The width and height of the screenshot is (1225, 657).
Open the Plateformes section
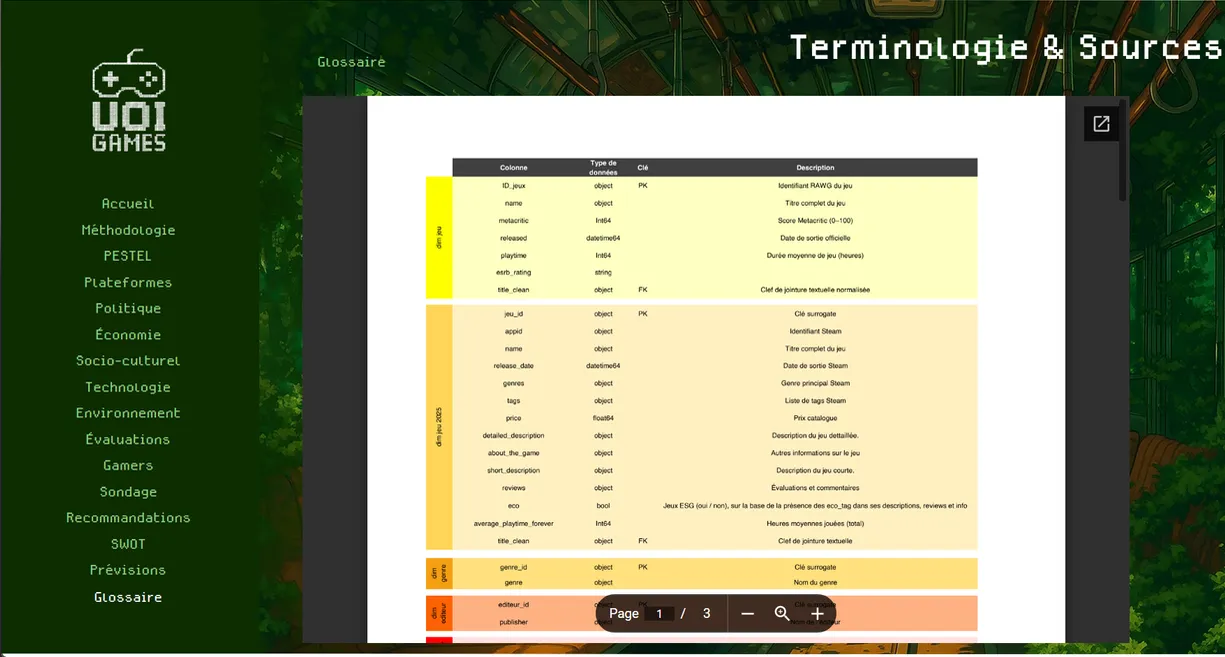128,283
